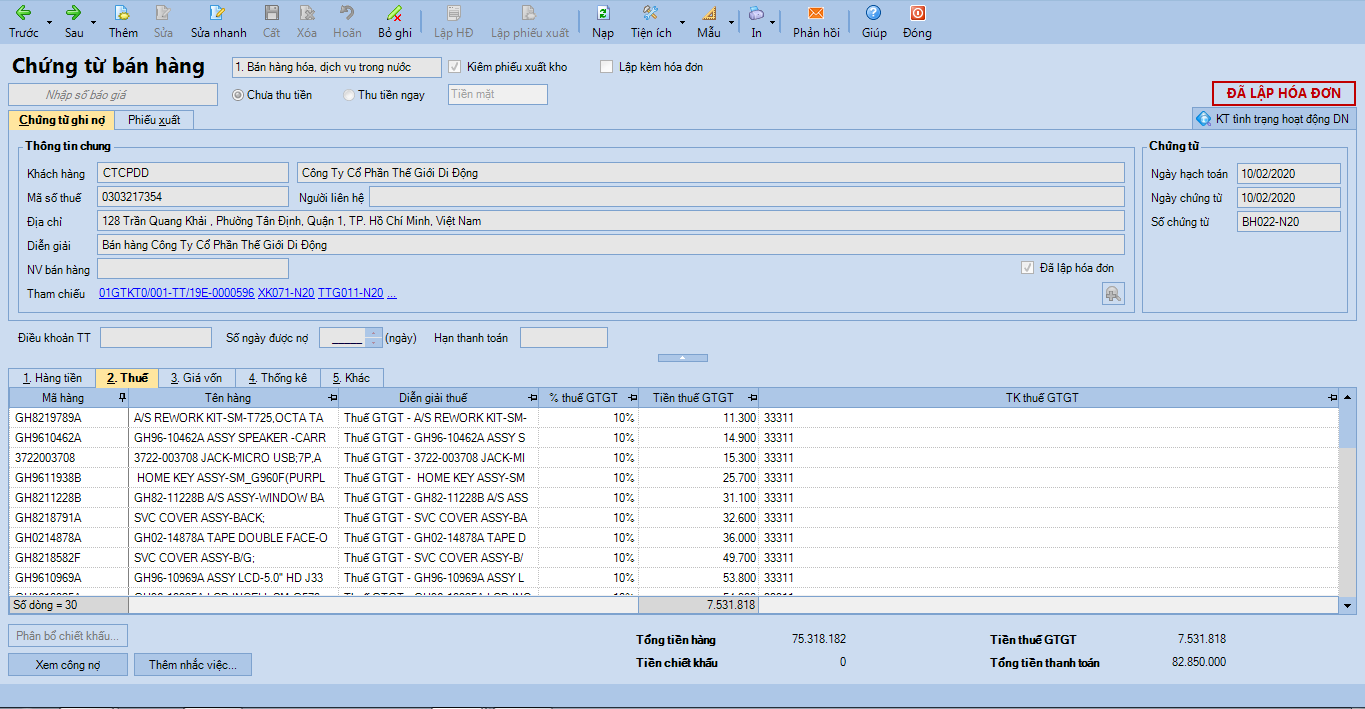This screenshot has width=1365, height=709.
Task: Click the Ngày hạch toán date field
Action: (x=1289, y=174)
